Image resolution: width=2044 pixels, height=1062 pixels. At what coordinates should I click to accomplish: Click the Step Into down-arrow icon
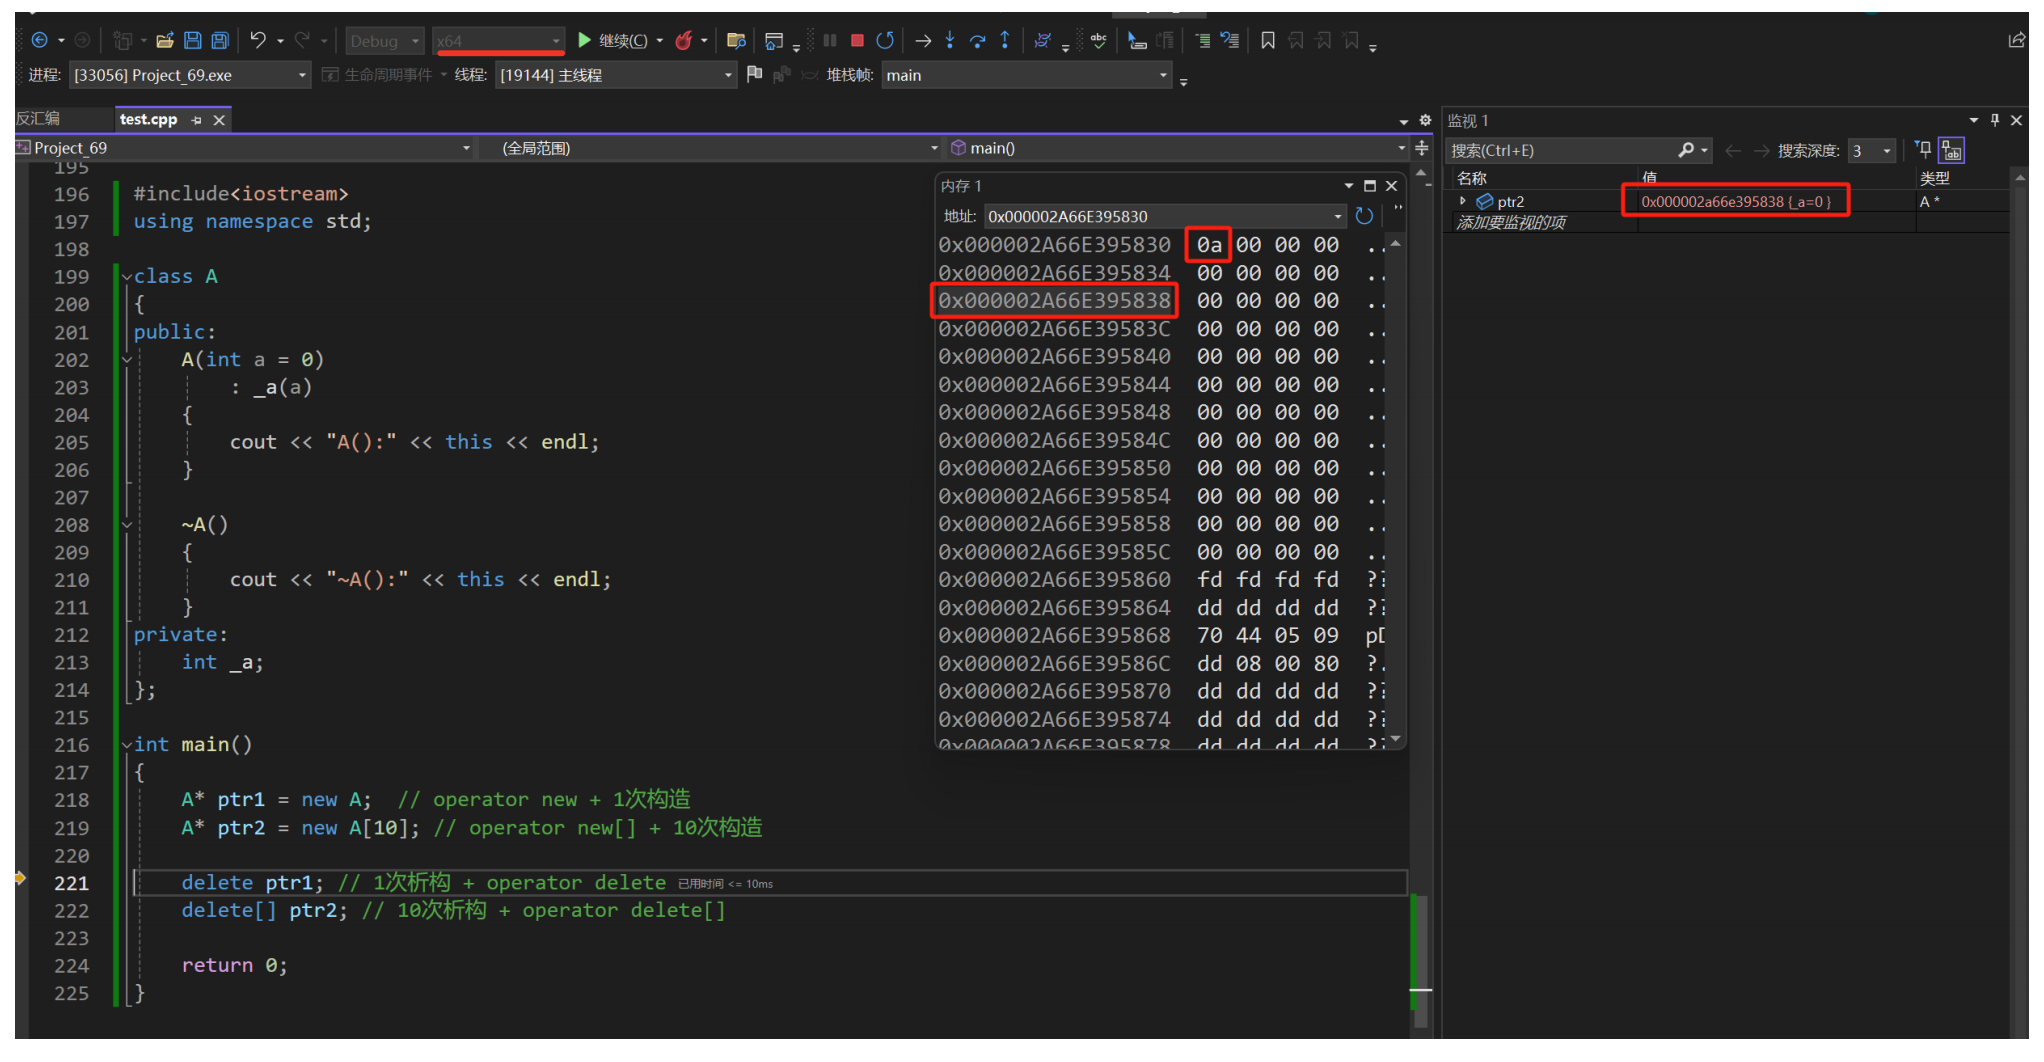tap(950, 40)
